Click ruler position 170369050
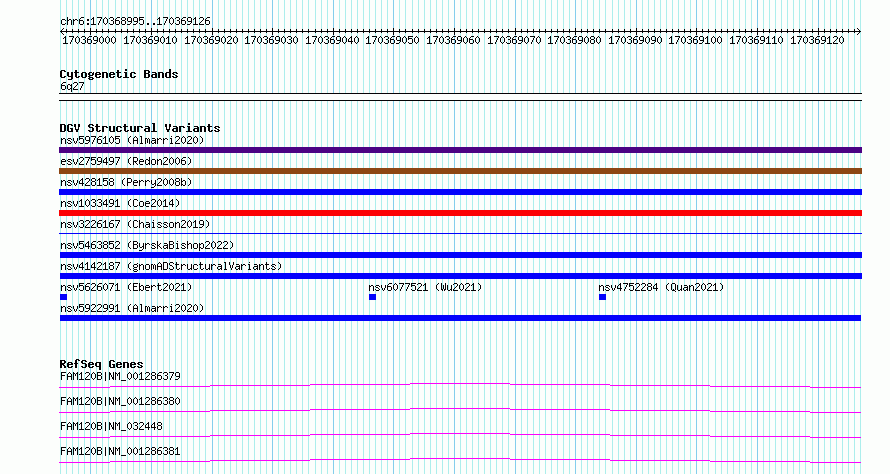Screen dimensions: 890x474 [392, 40]
